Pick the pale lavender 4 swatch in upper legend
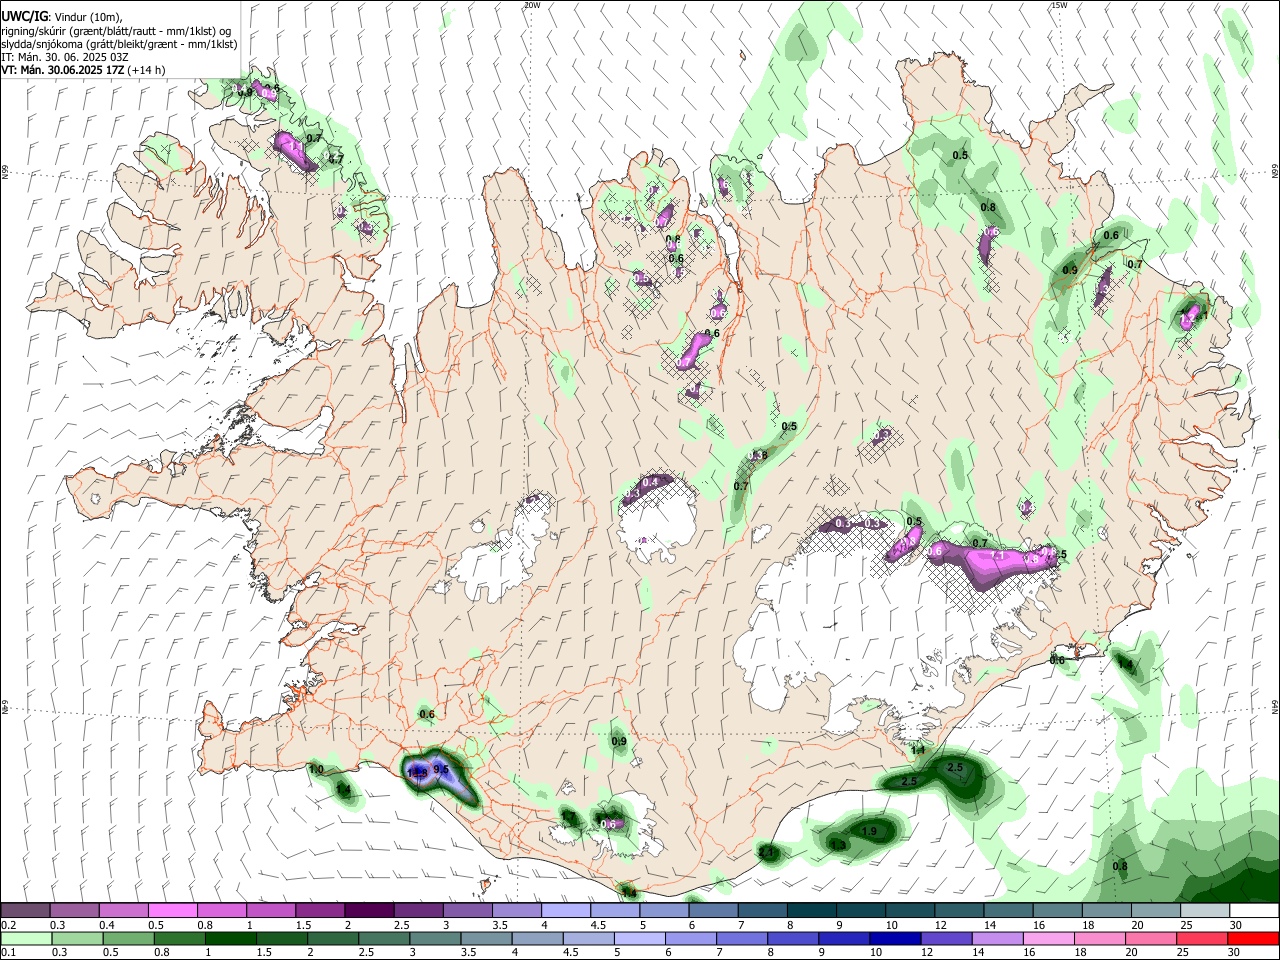1280x960 pixels. coord(564,911)
